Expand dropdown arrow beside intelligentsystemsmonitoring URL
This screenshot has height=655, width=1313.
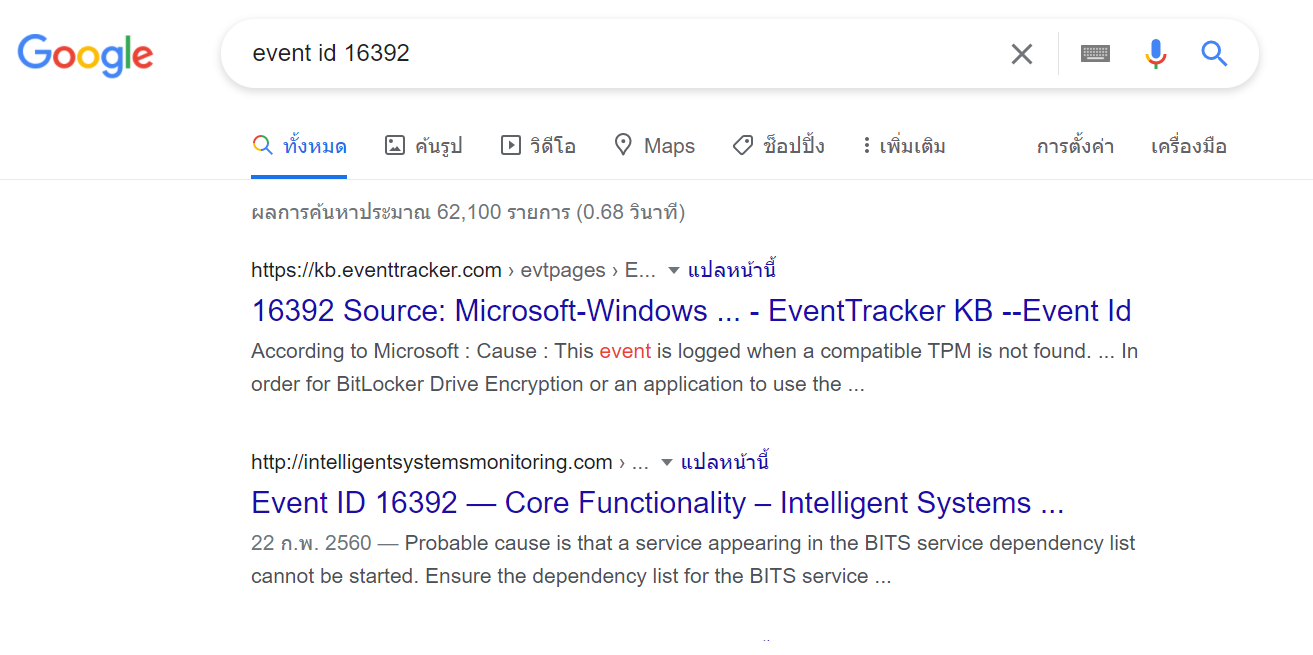[x=667, y=462]
